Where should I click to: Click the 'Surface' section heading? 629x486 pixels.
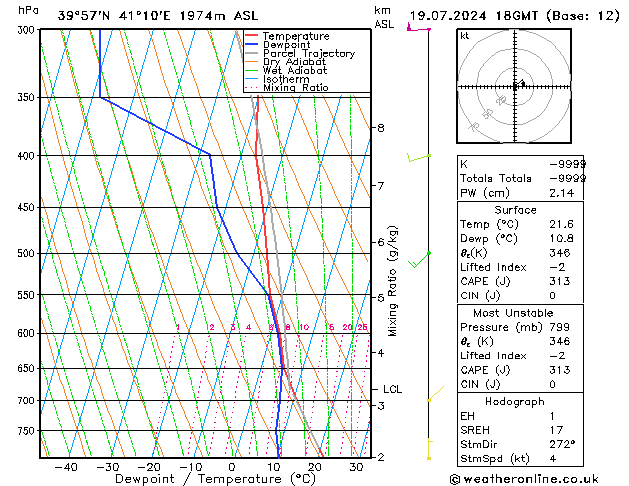point(515,210)
